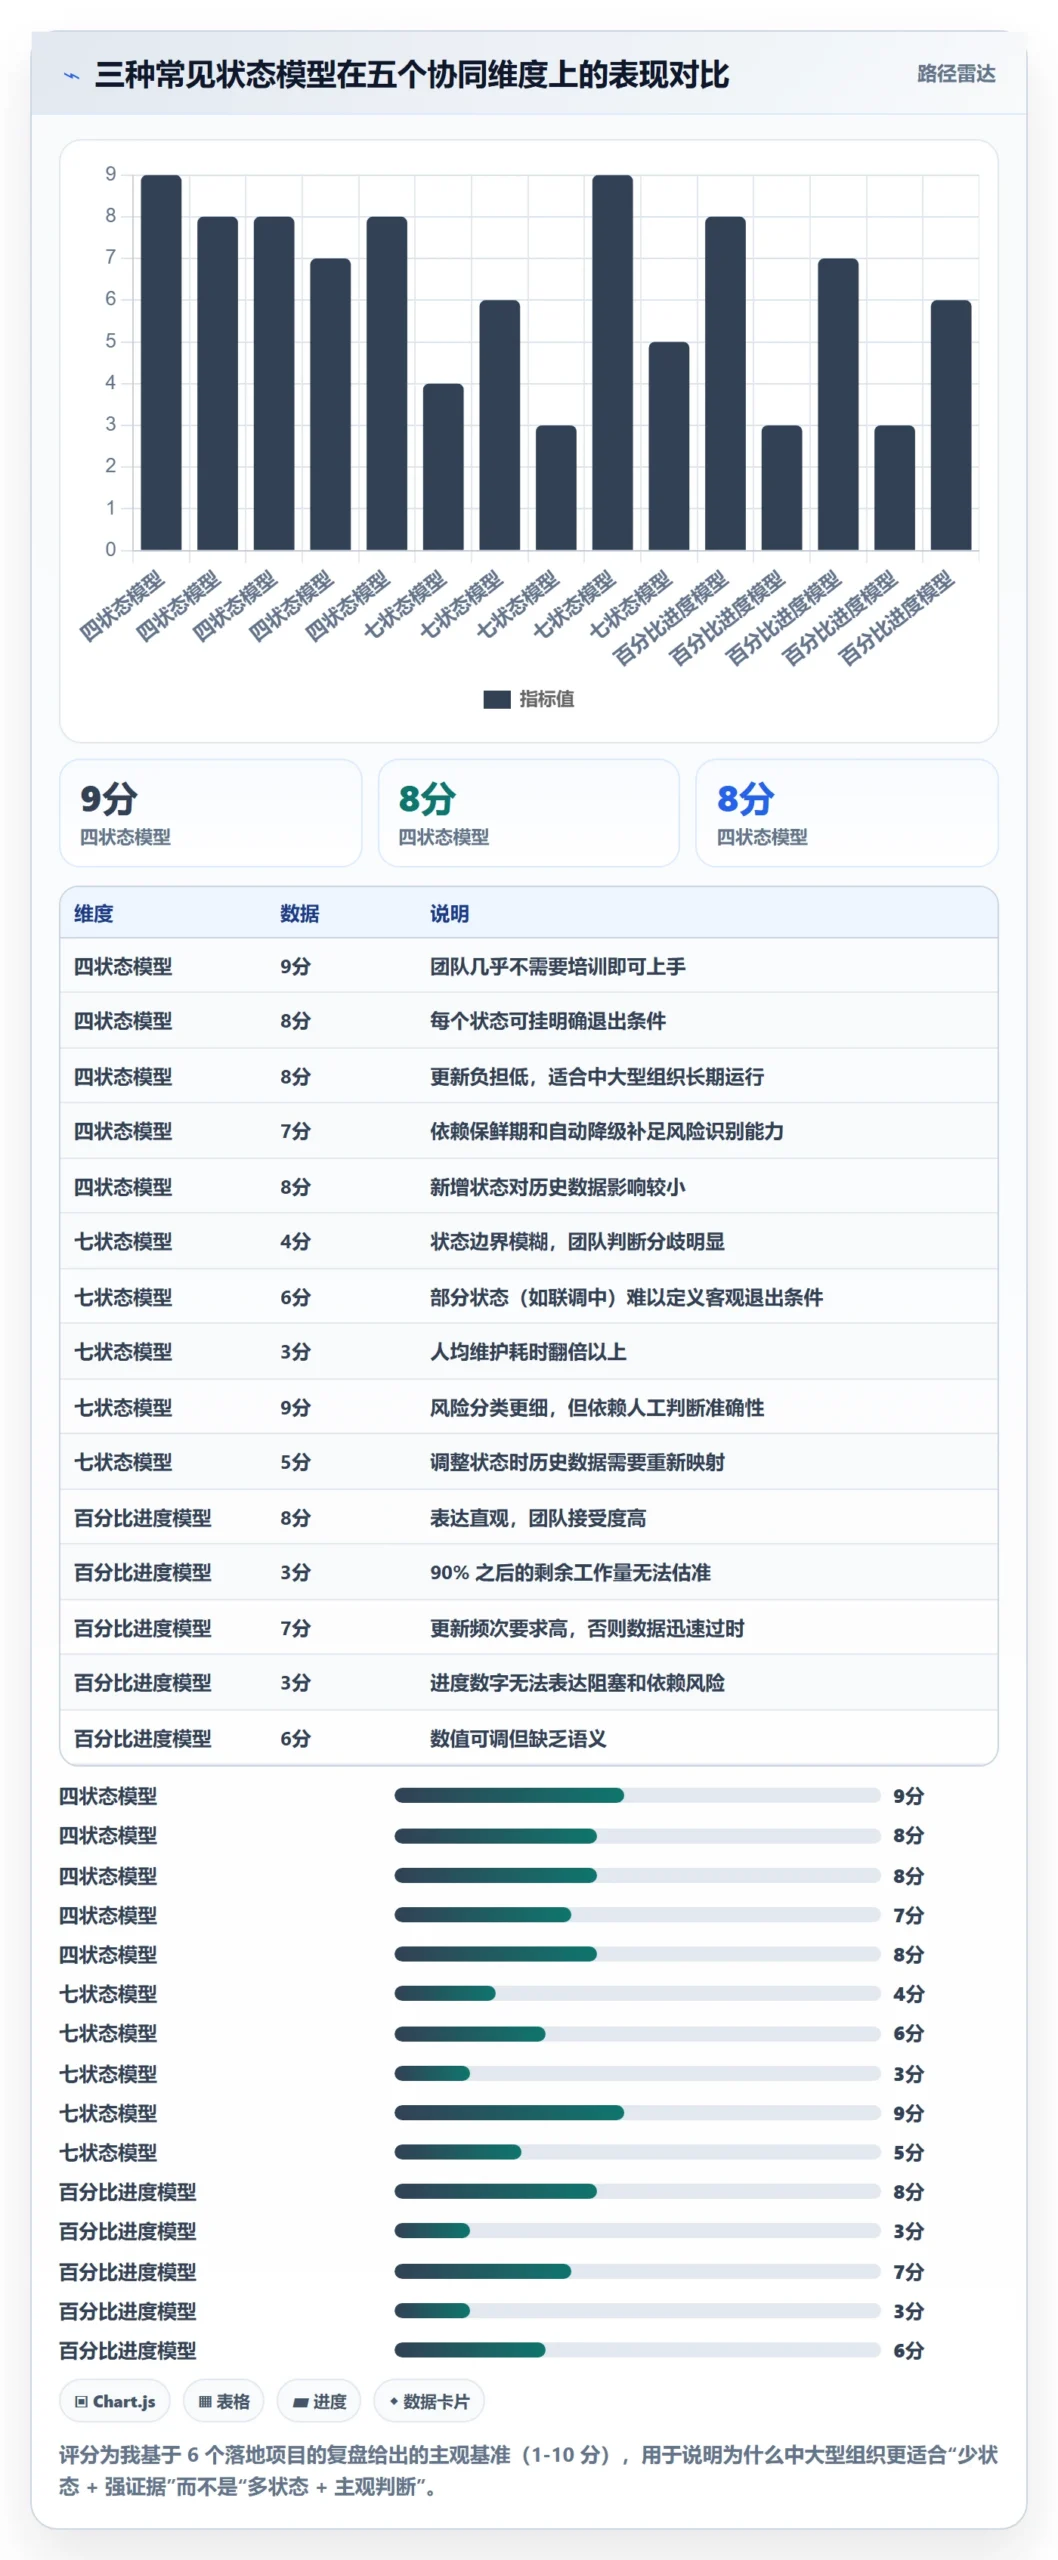Click the cell 状态边界模糊，团队判断分歧明显
The height and width of the screenshot is (2560, 1058).
[577, 1241]
